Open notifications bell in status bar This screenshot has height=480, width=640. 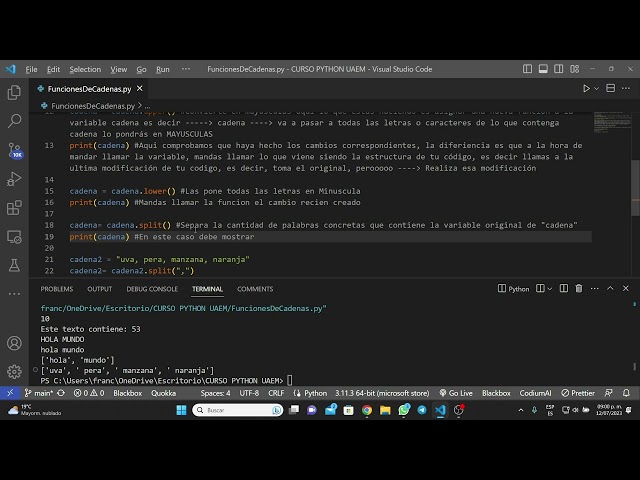[x=626, y=393]
